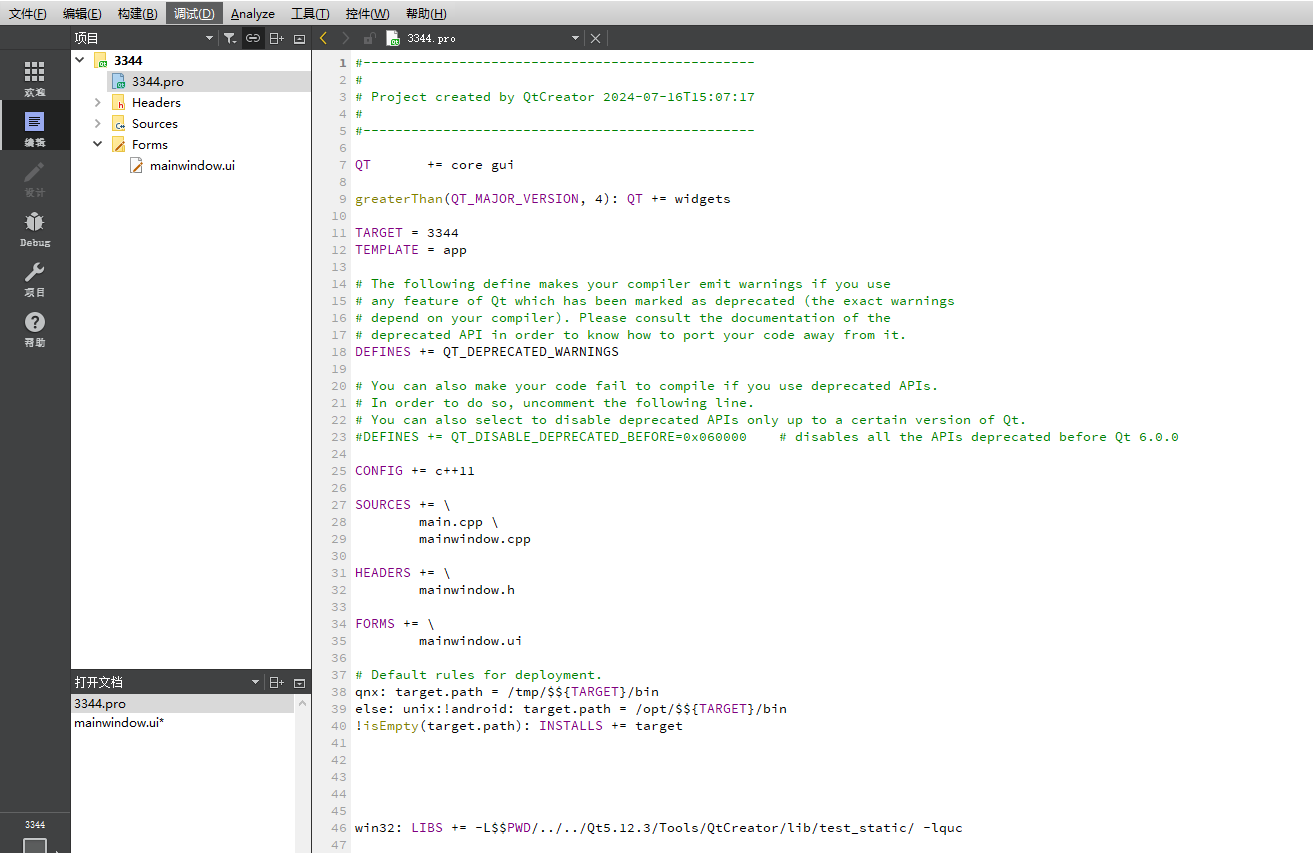
Task: Open the 欢迎 welcome mode
Action: (x=35, y=78)
